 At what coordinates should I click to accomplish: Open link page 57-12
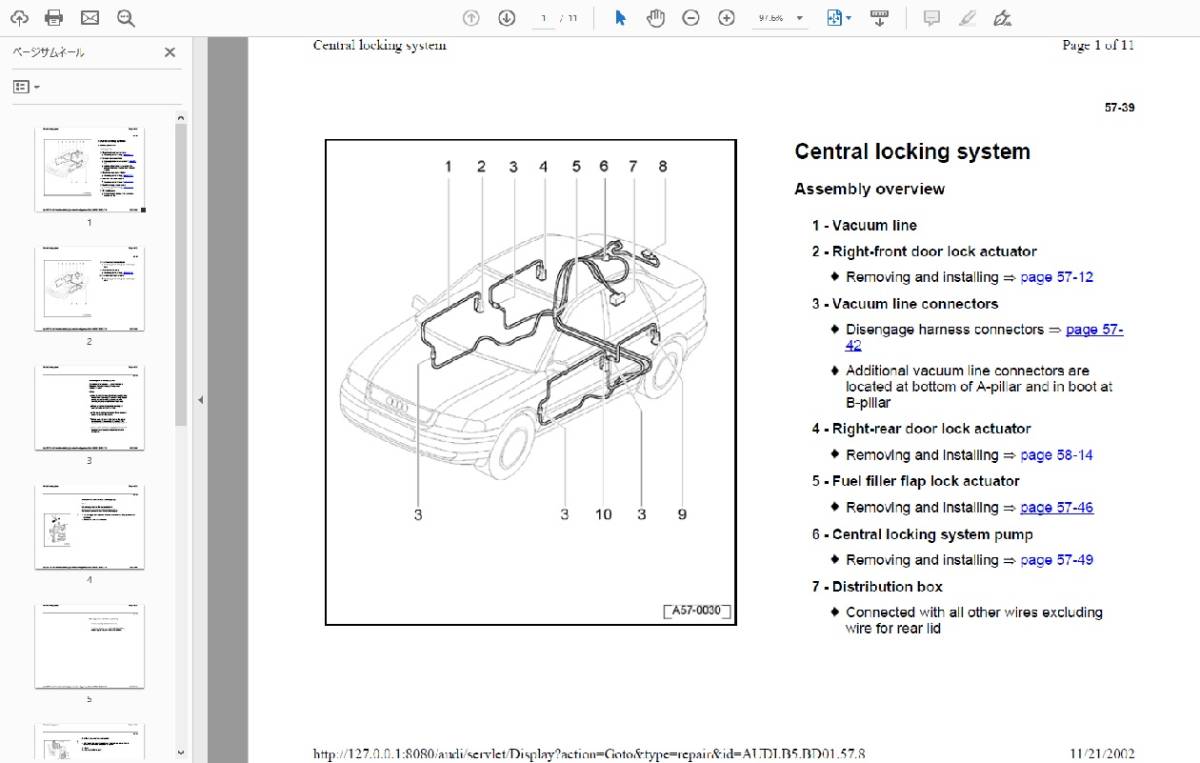click(x=1056, y=277)
